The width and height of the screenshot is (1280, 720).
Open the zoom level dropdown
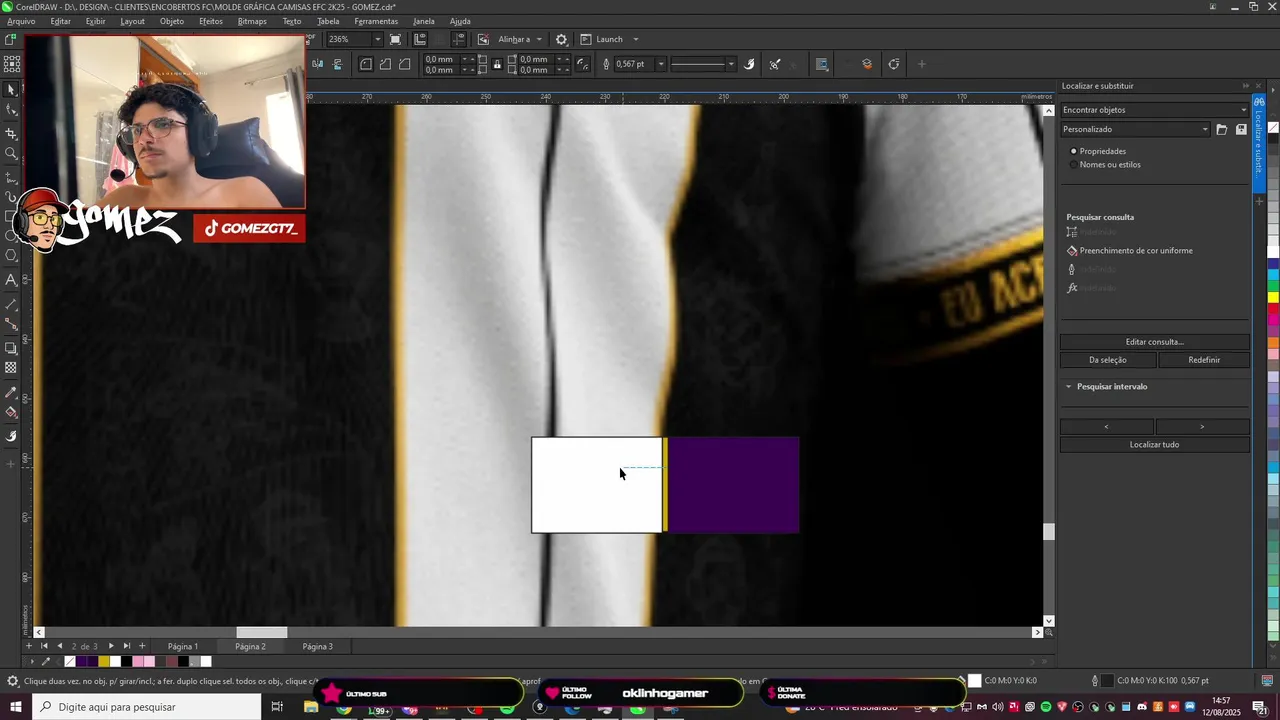[x=377, y=40]
